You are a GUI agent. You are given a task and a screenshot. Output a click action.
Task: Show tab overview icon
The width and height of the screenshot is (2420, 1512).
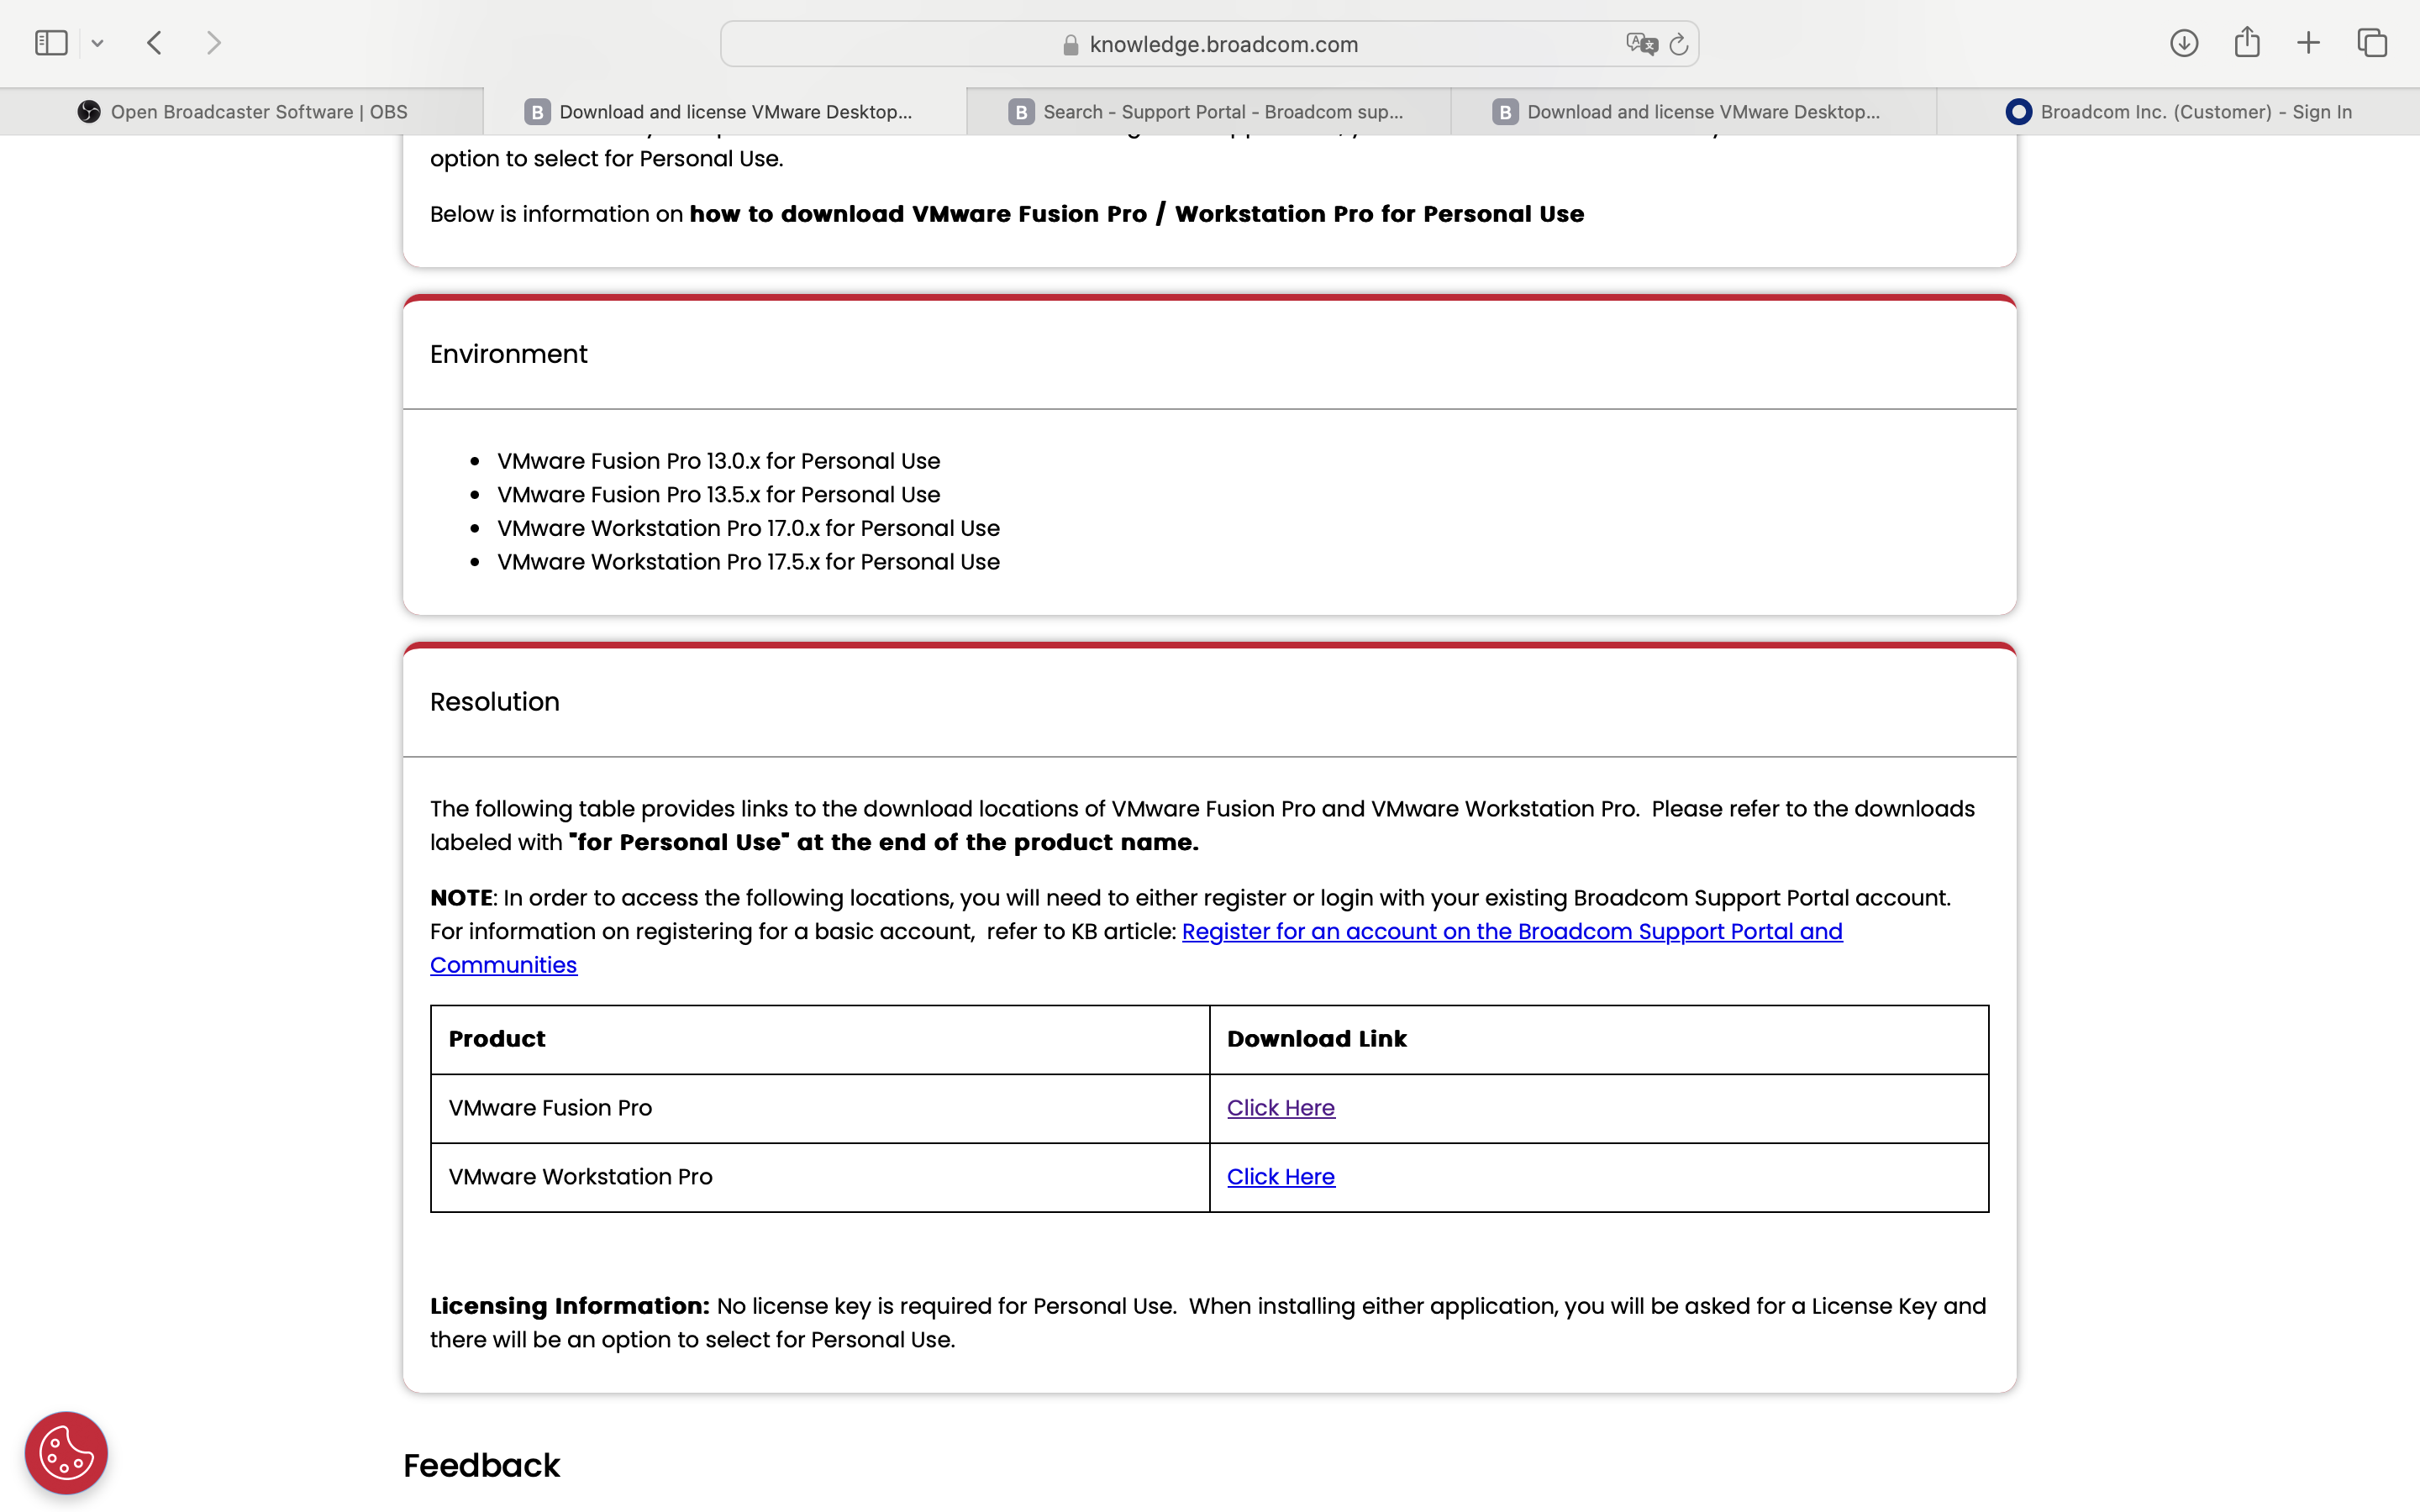click(2372, 43)
